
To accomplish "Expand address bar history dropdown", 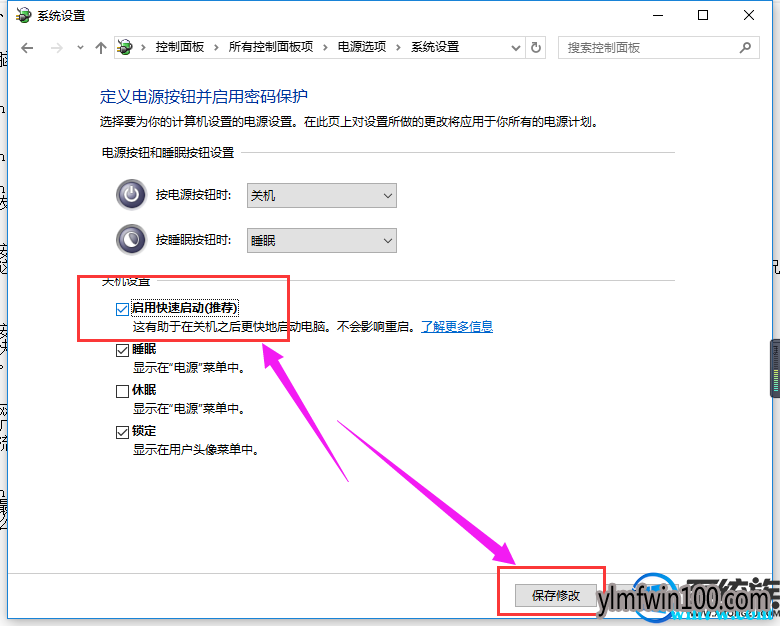I will [516, 48].
